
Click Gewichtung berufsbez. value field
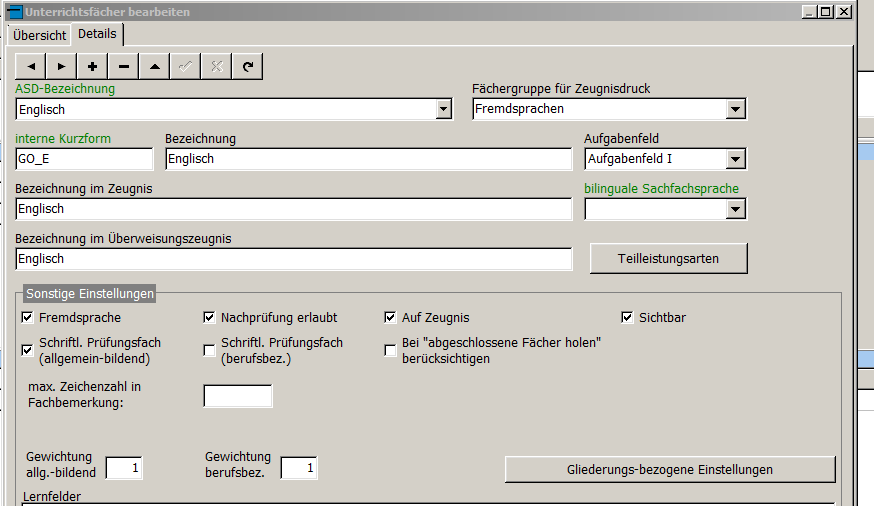point(299,468)
